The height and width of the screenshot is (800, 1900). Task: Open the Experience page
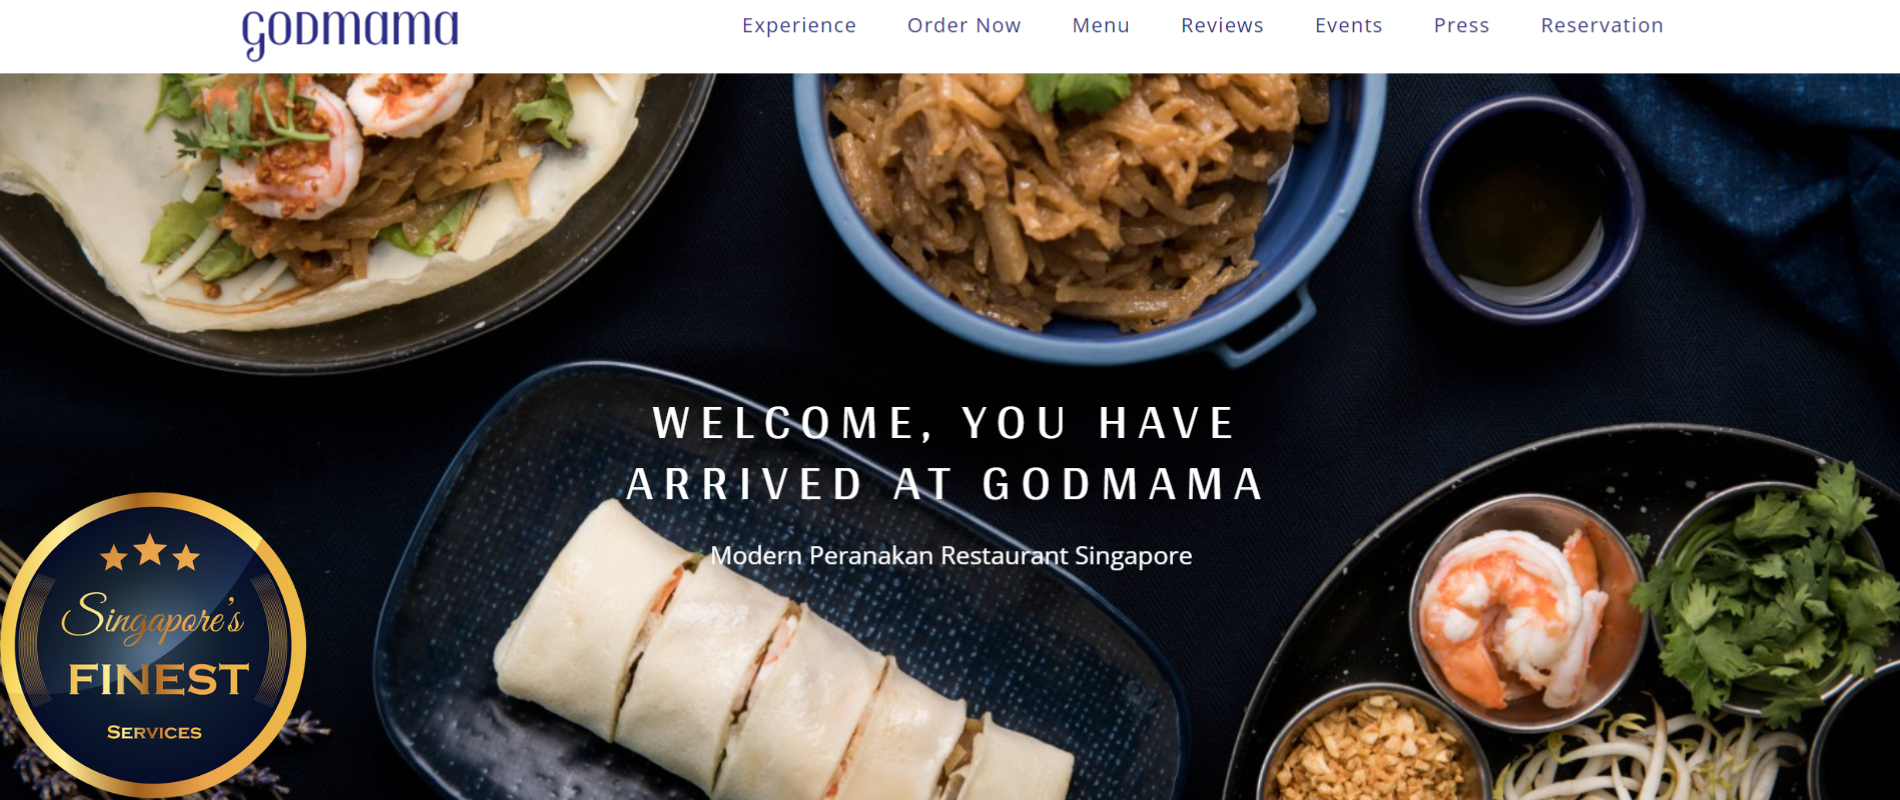pyautogui.click(x=799, y=25)
